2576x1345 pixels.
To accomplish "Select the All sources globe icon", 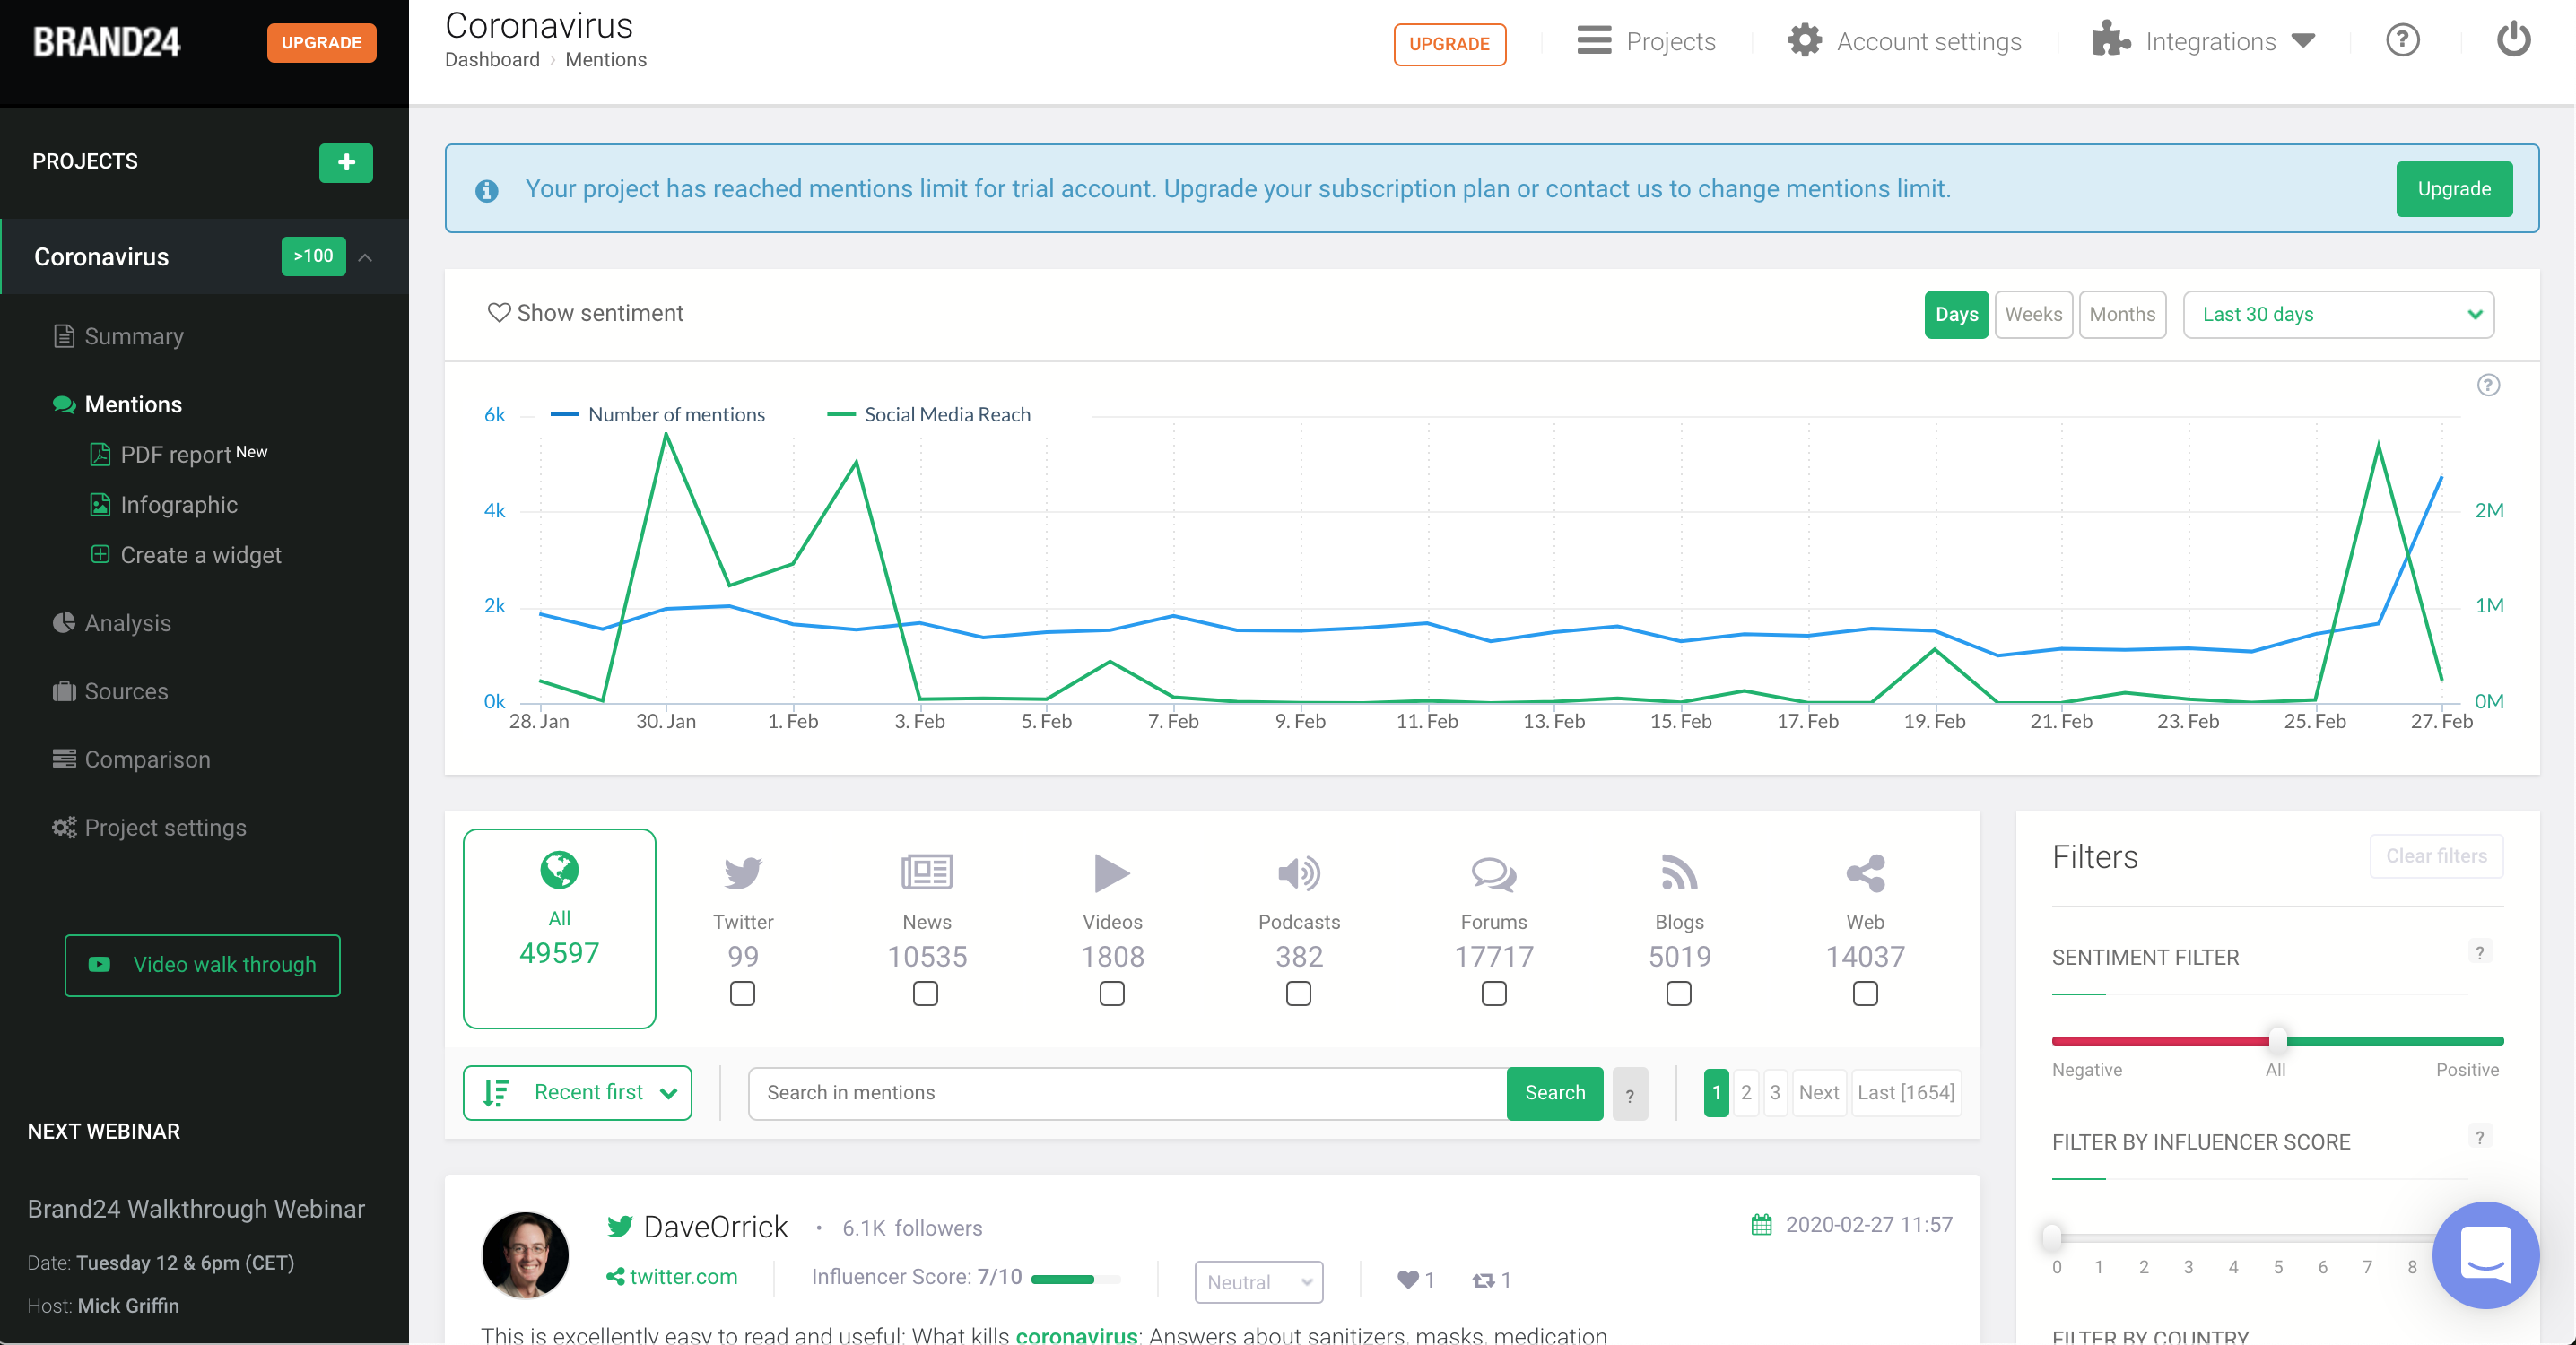I will click(x=559, y=870).
